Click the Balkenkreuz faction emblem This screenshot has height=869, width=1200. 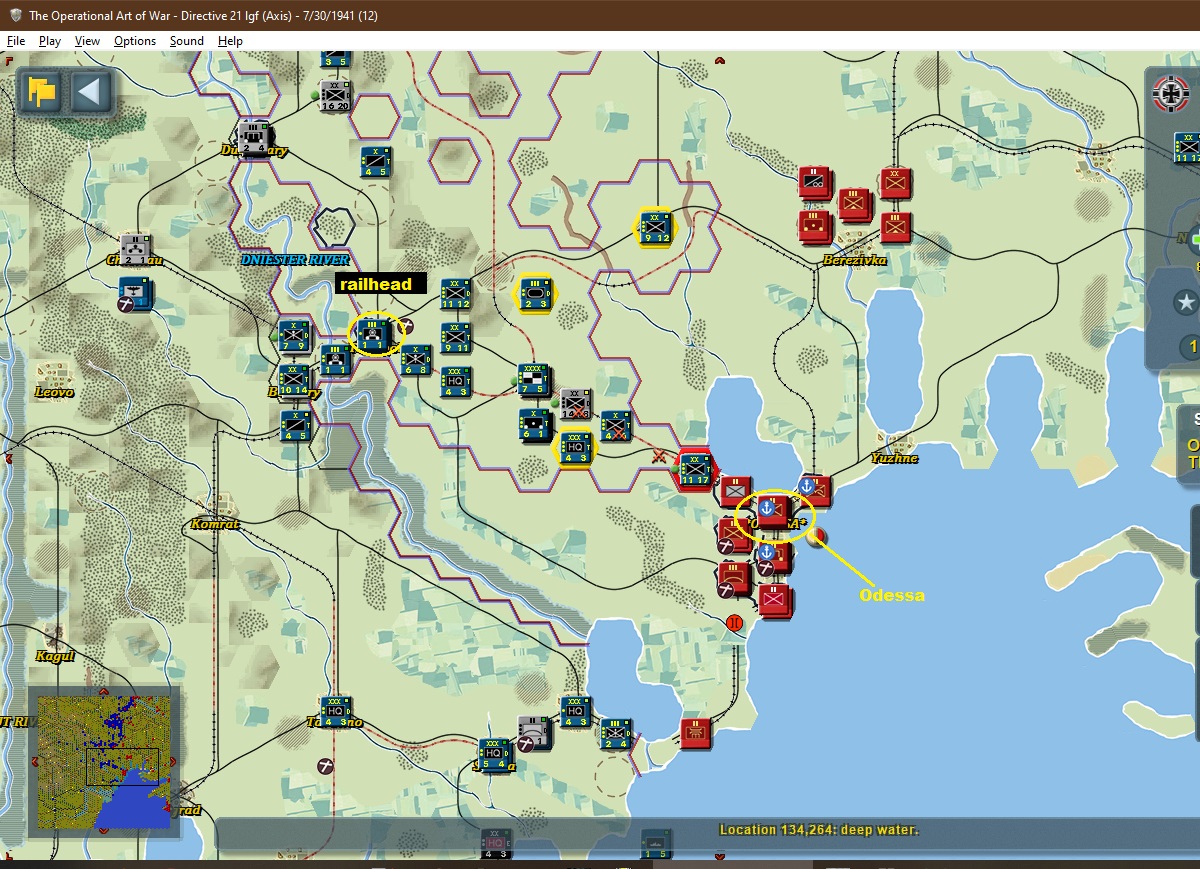click(x=1172, y=93)
